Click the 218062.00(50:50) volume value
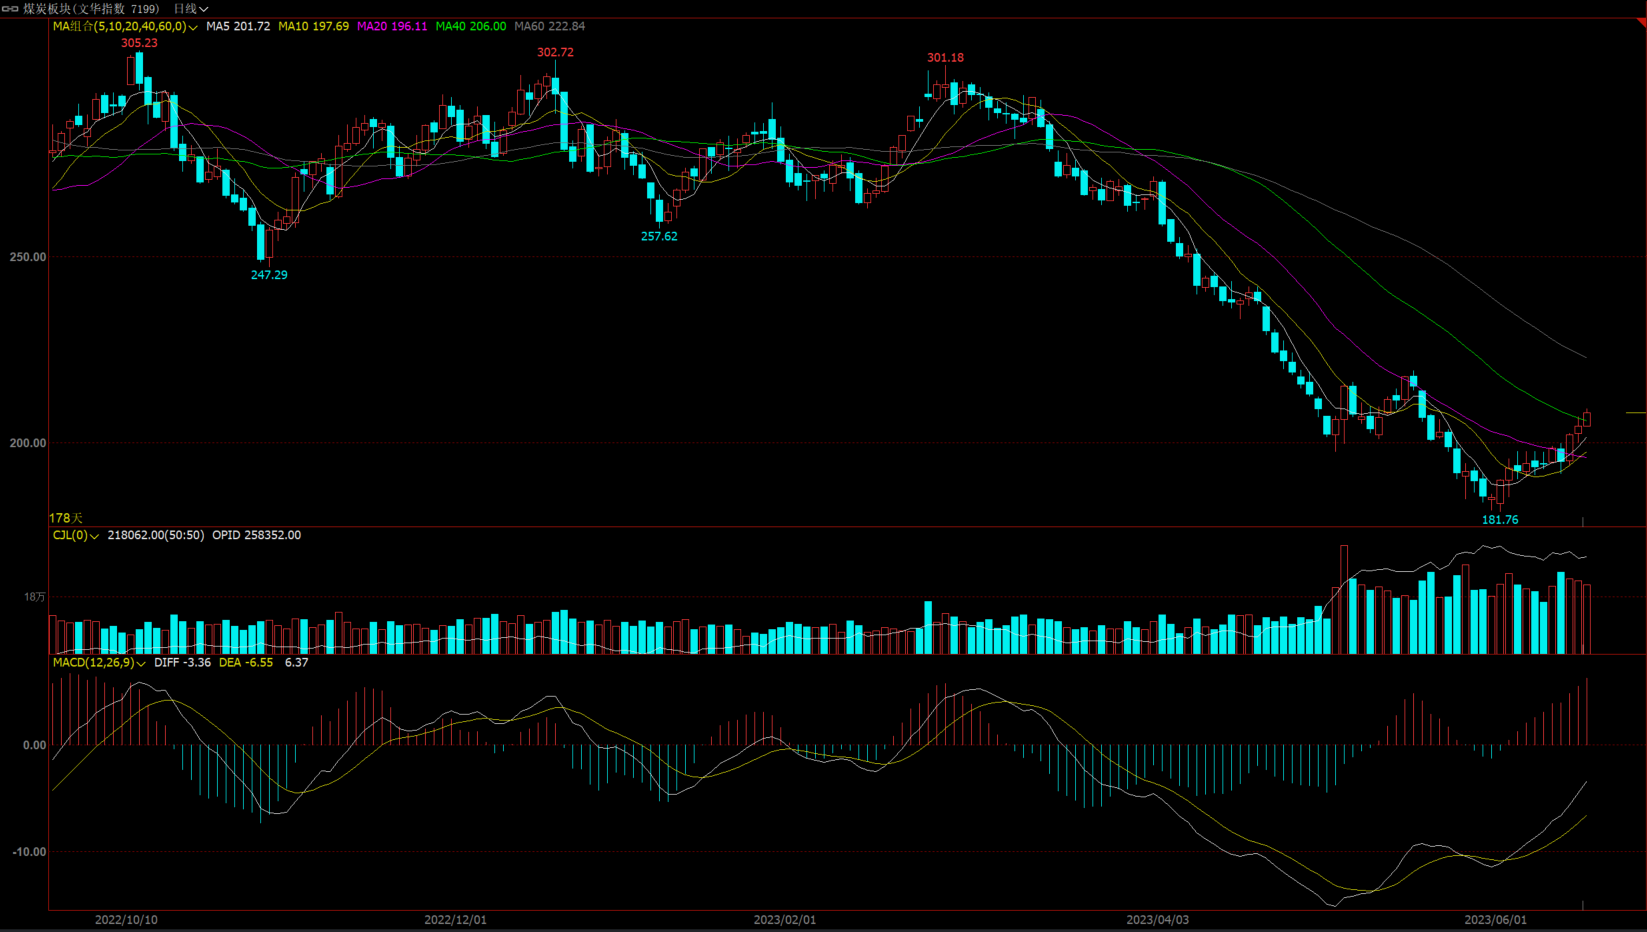 155,535
